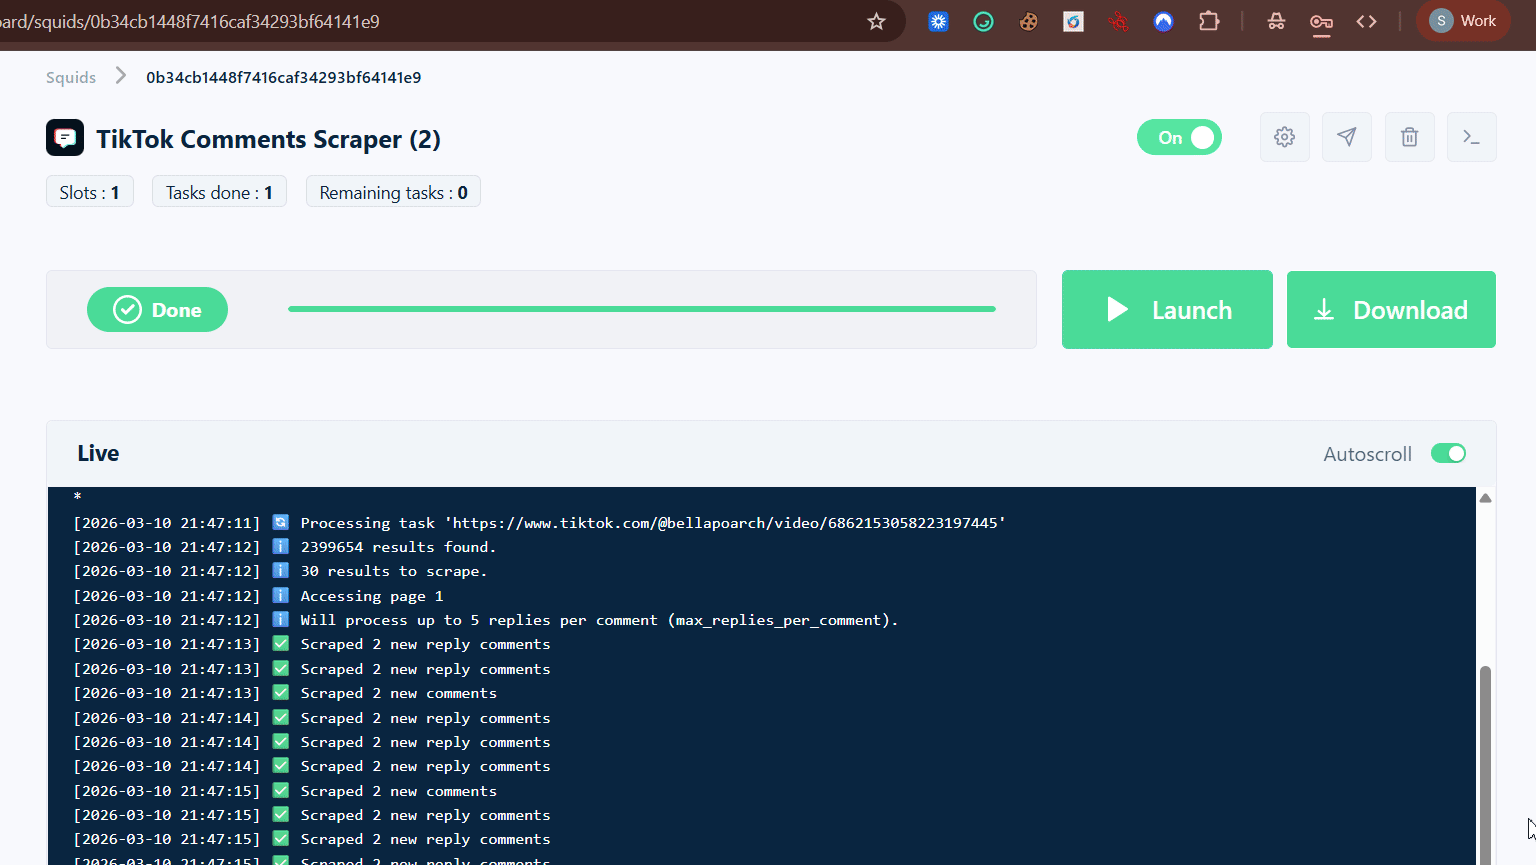
Task: Open the code snippet tool icon
Action: (1367, 20)
